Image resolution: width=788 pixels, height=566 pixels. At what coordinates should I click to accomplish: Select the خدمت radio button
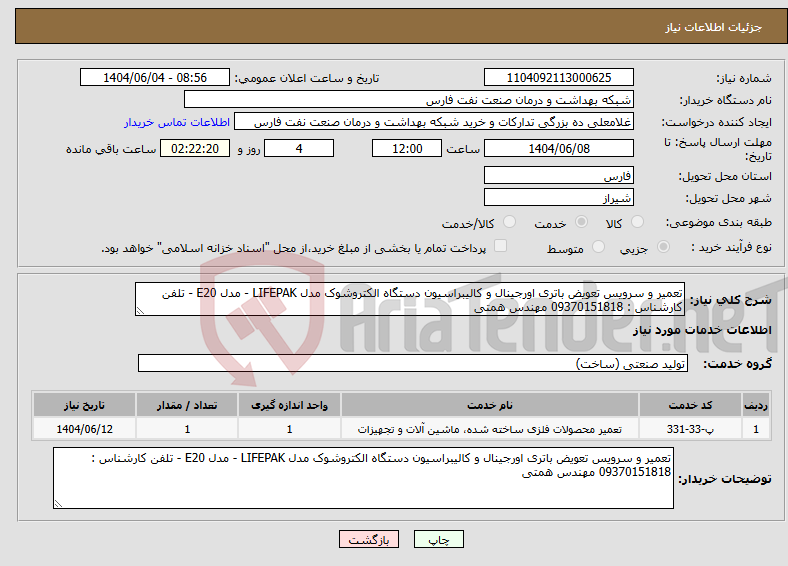(581, 222)
